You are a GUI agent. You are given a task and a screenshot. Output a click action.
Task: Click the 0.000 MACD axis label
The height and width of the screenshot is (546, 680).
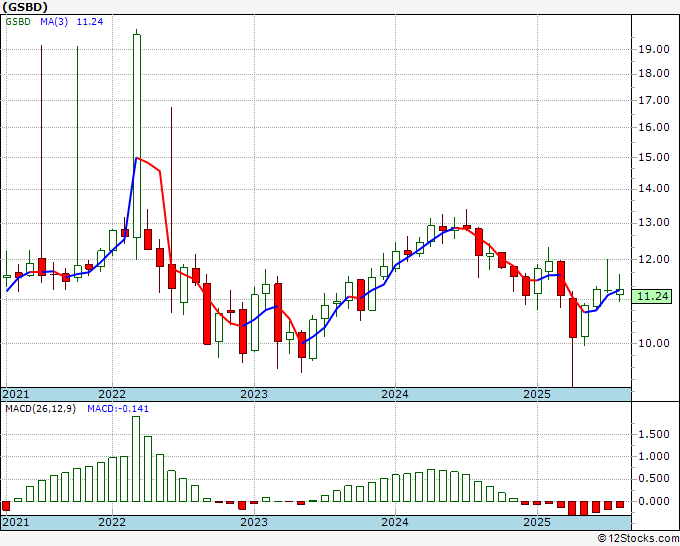(654, 501)
